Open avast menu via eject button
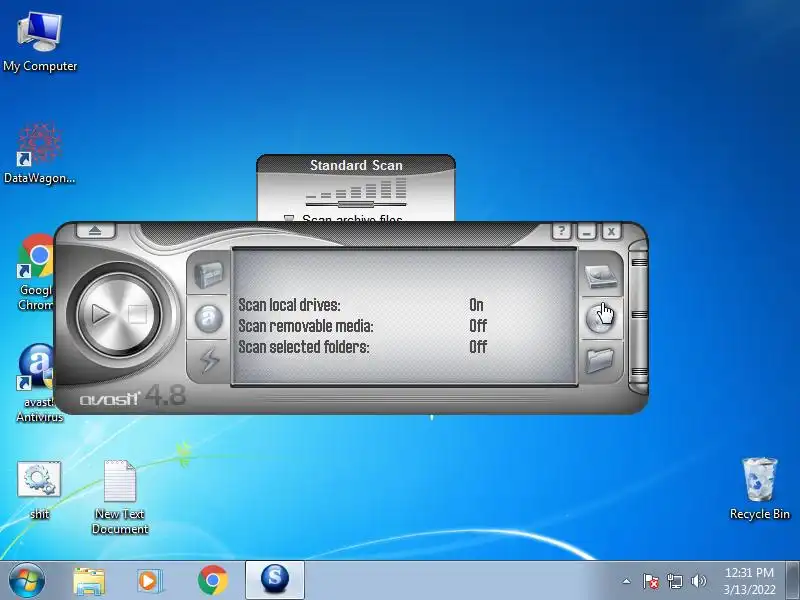The image size is (800, 600). point(95,231)
